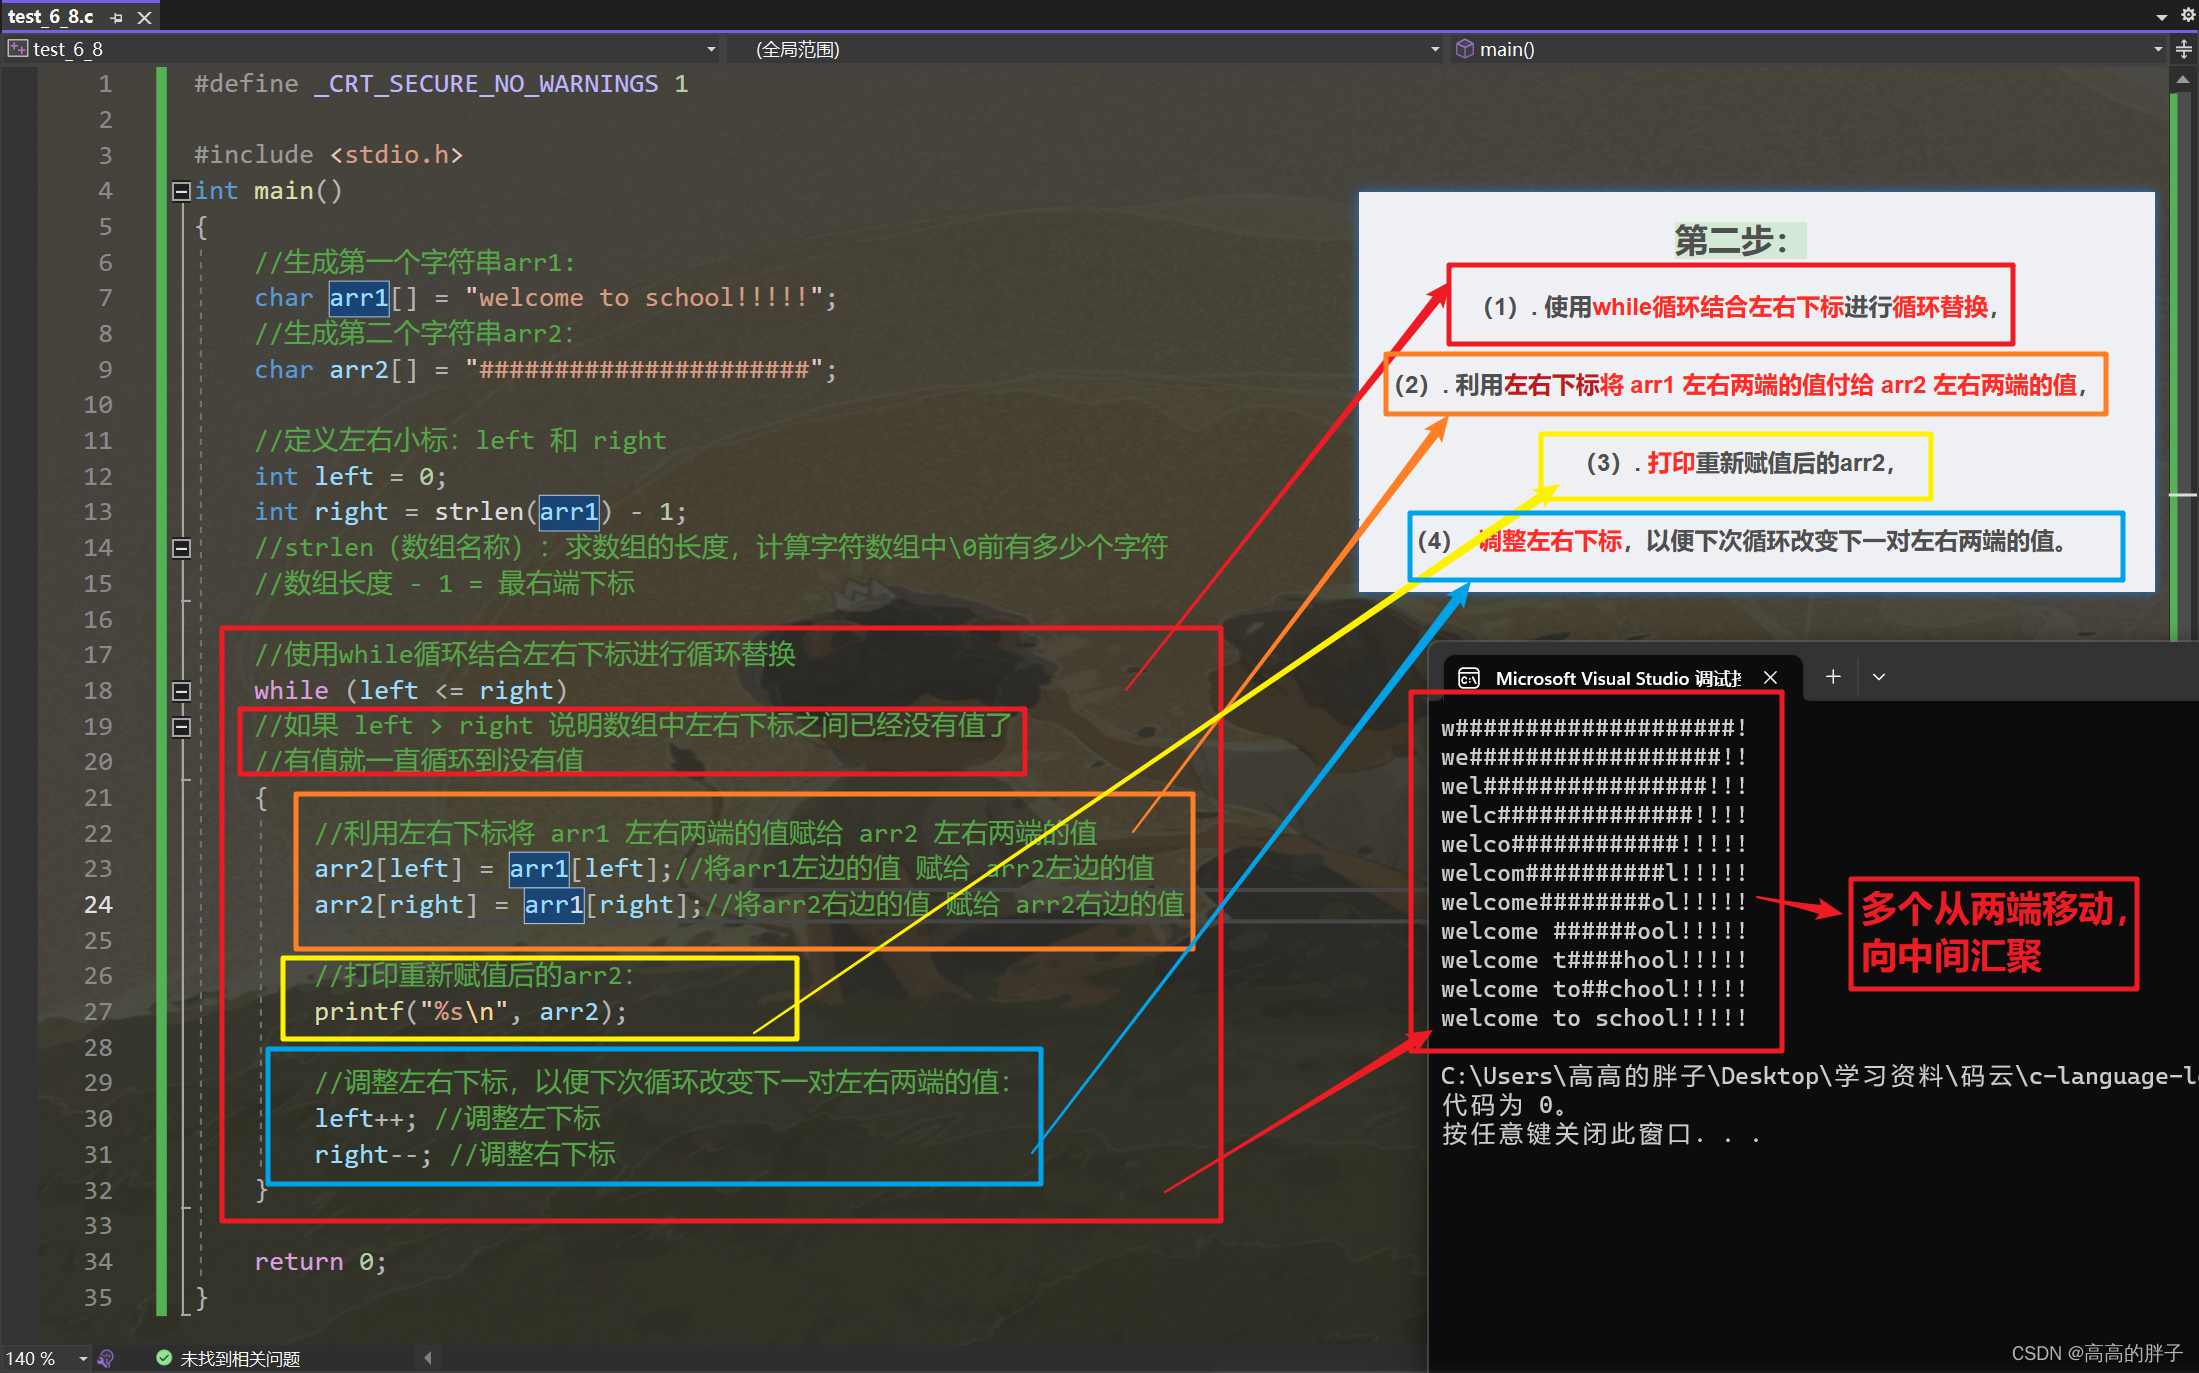Open the test_6_8 project scope dropdown
This screenshot has width=2199, height=1373.
click(711, 49)
